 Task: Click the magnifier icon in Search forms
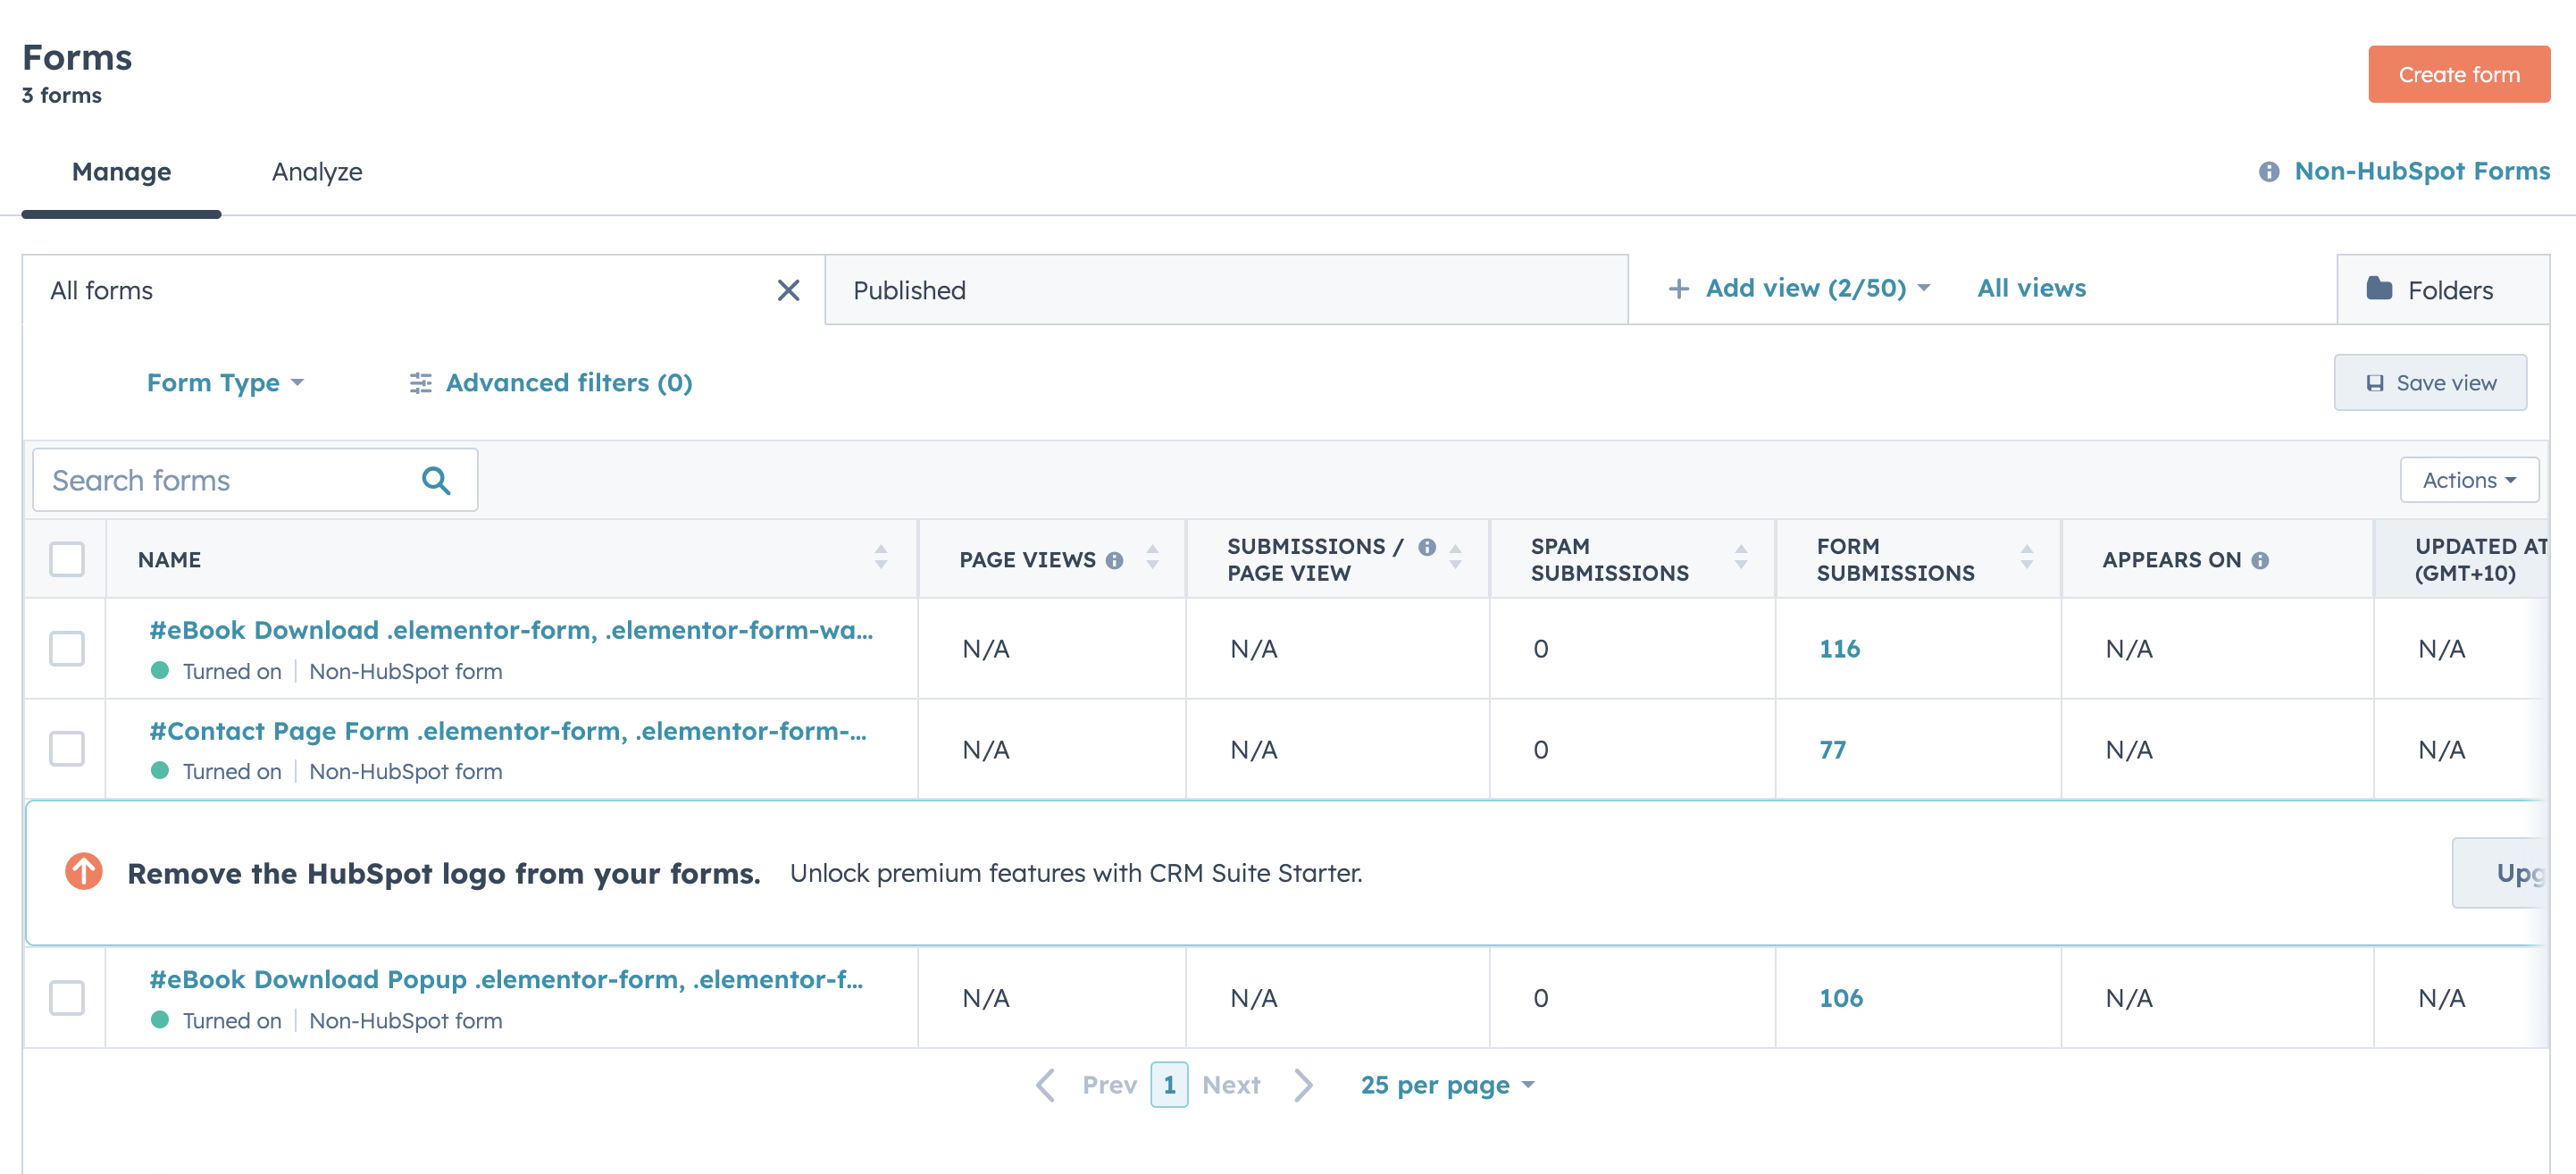click(436, 480)
